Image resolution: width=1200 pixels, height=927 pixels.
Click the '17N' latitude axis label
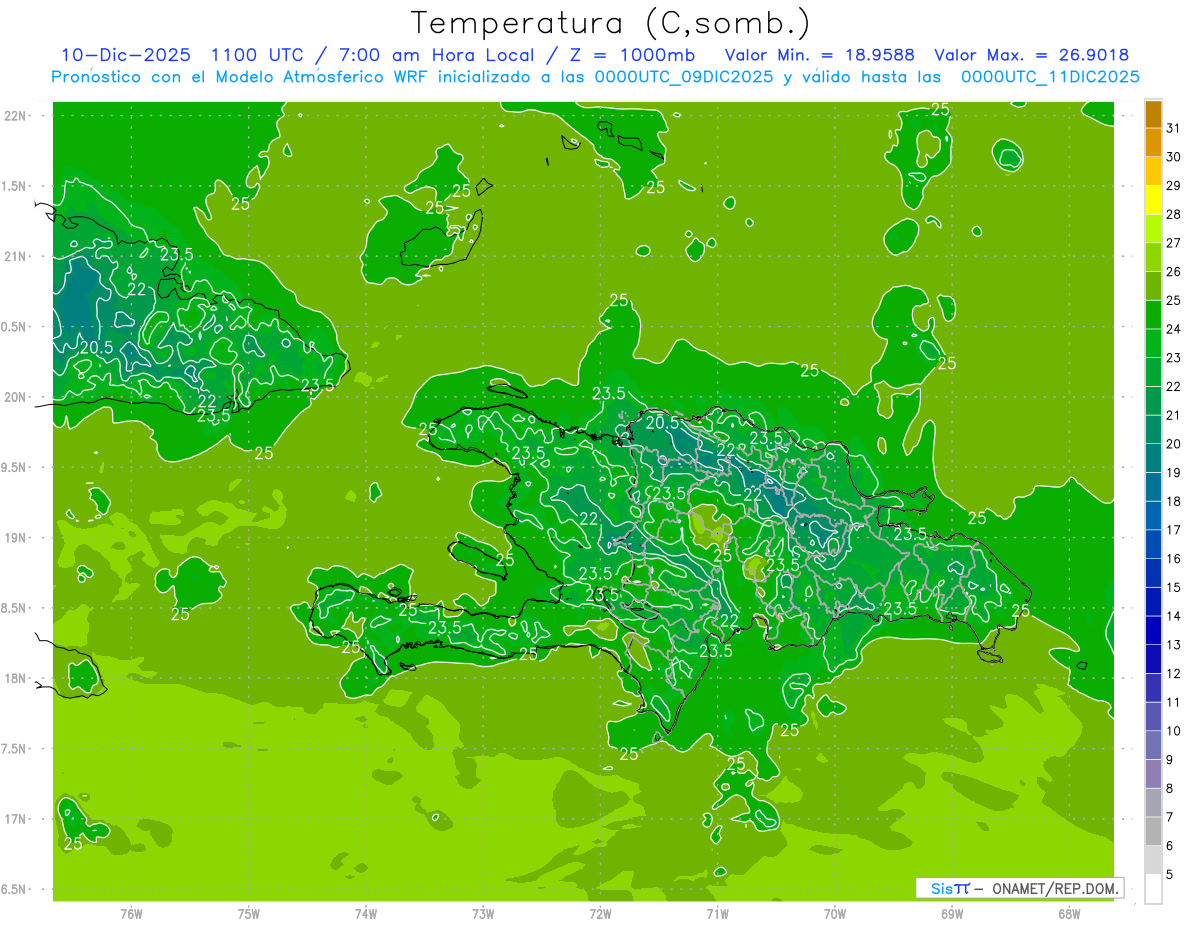(16, 819)
